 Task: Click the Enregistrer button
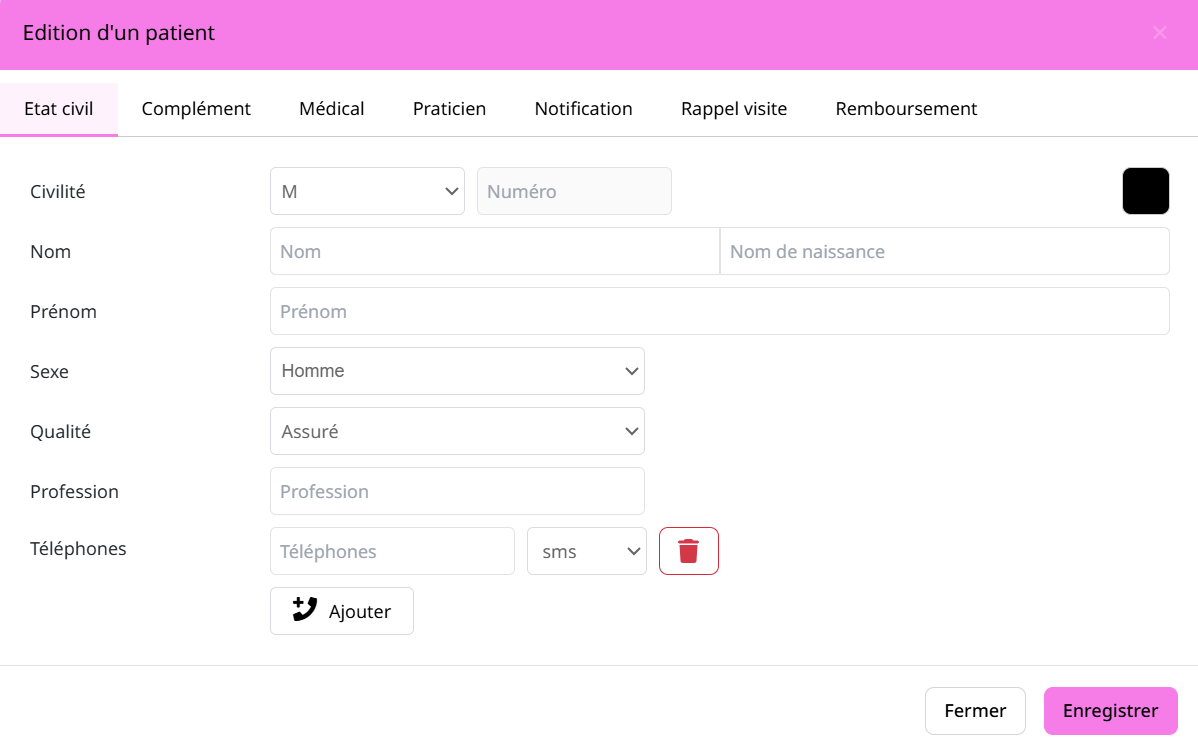[x=1110, y=711]
